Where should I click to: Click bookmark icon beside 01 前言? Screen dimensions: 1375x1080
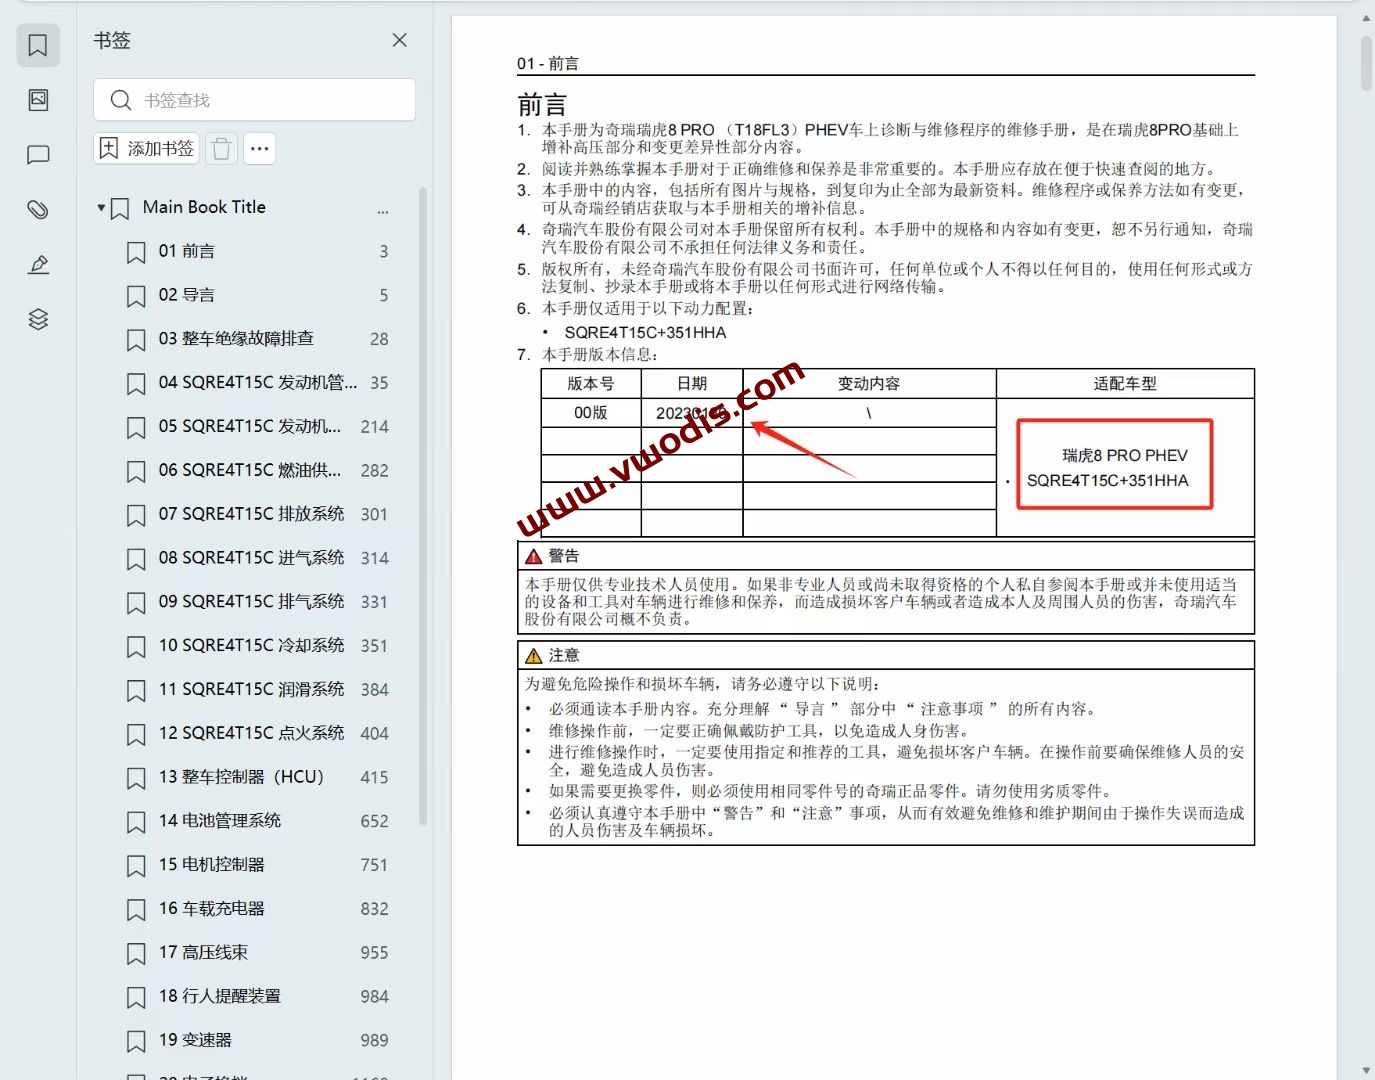[x=136, y=253]
